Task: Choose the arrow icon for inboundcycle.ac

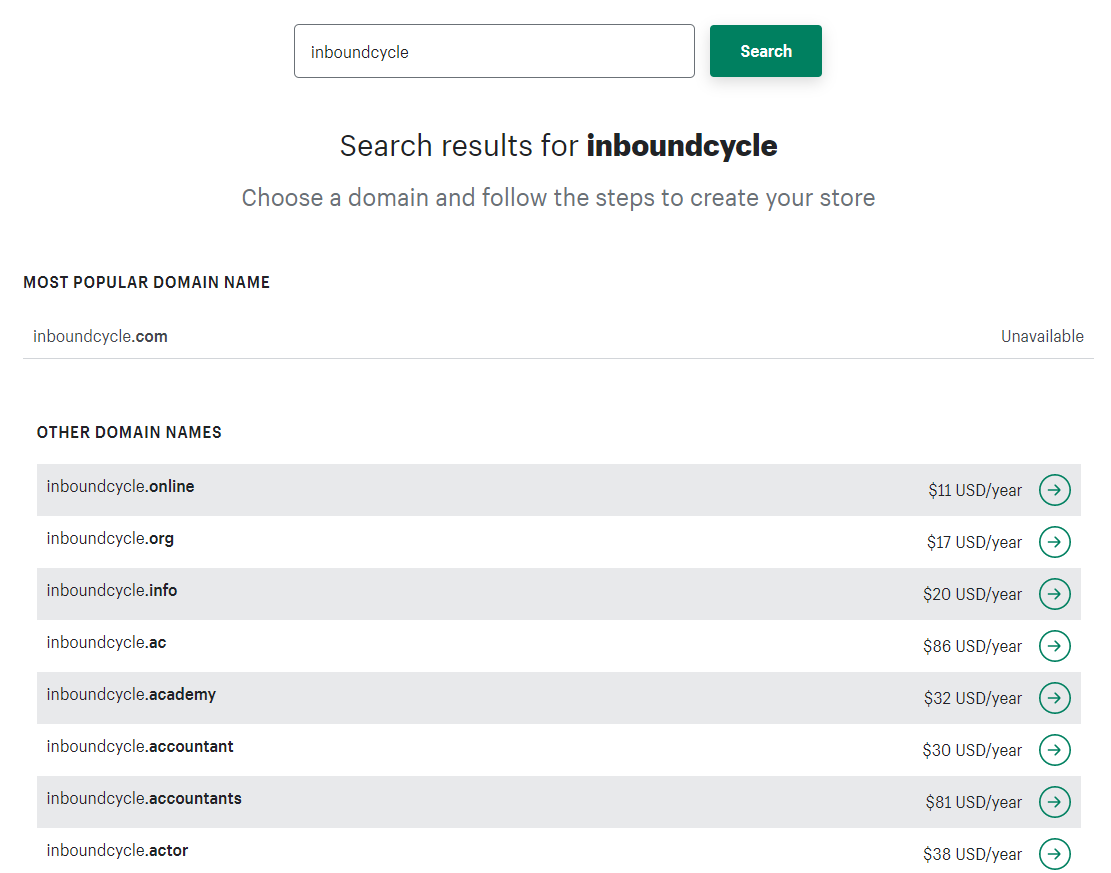Action: 1054,646
